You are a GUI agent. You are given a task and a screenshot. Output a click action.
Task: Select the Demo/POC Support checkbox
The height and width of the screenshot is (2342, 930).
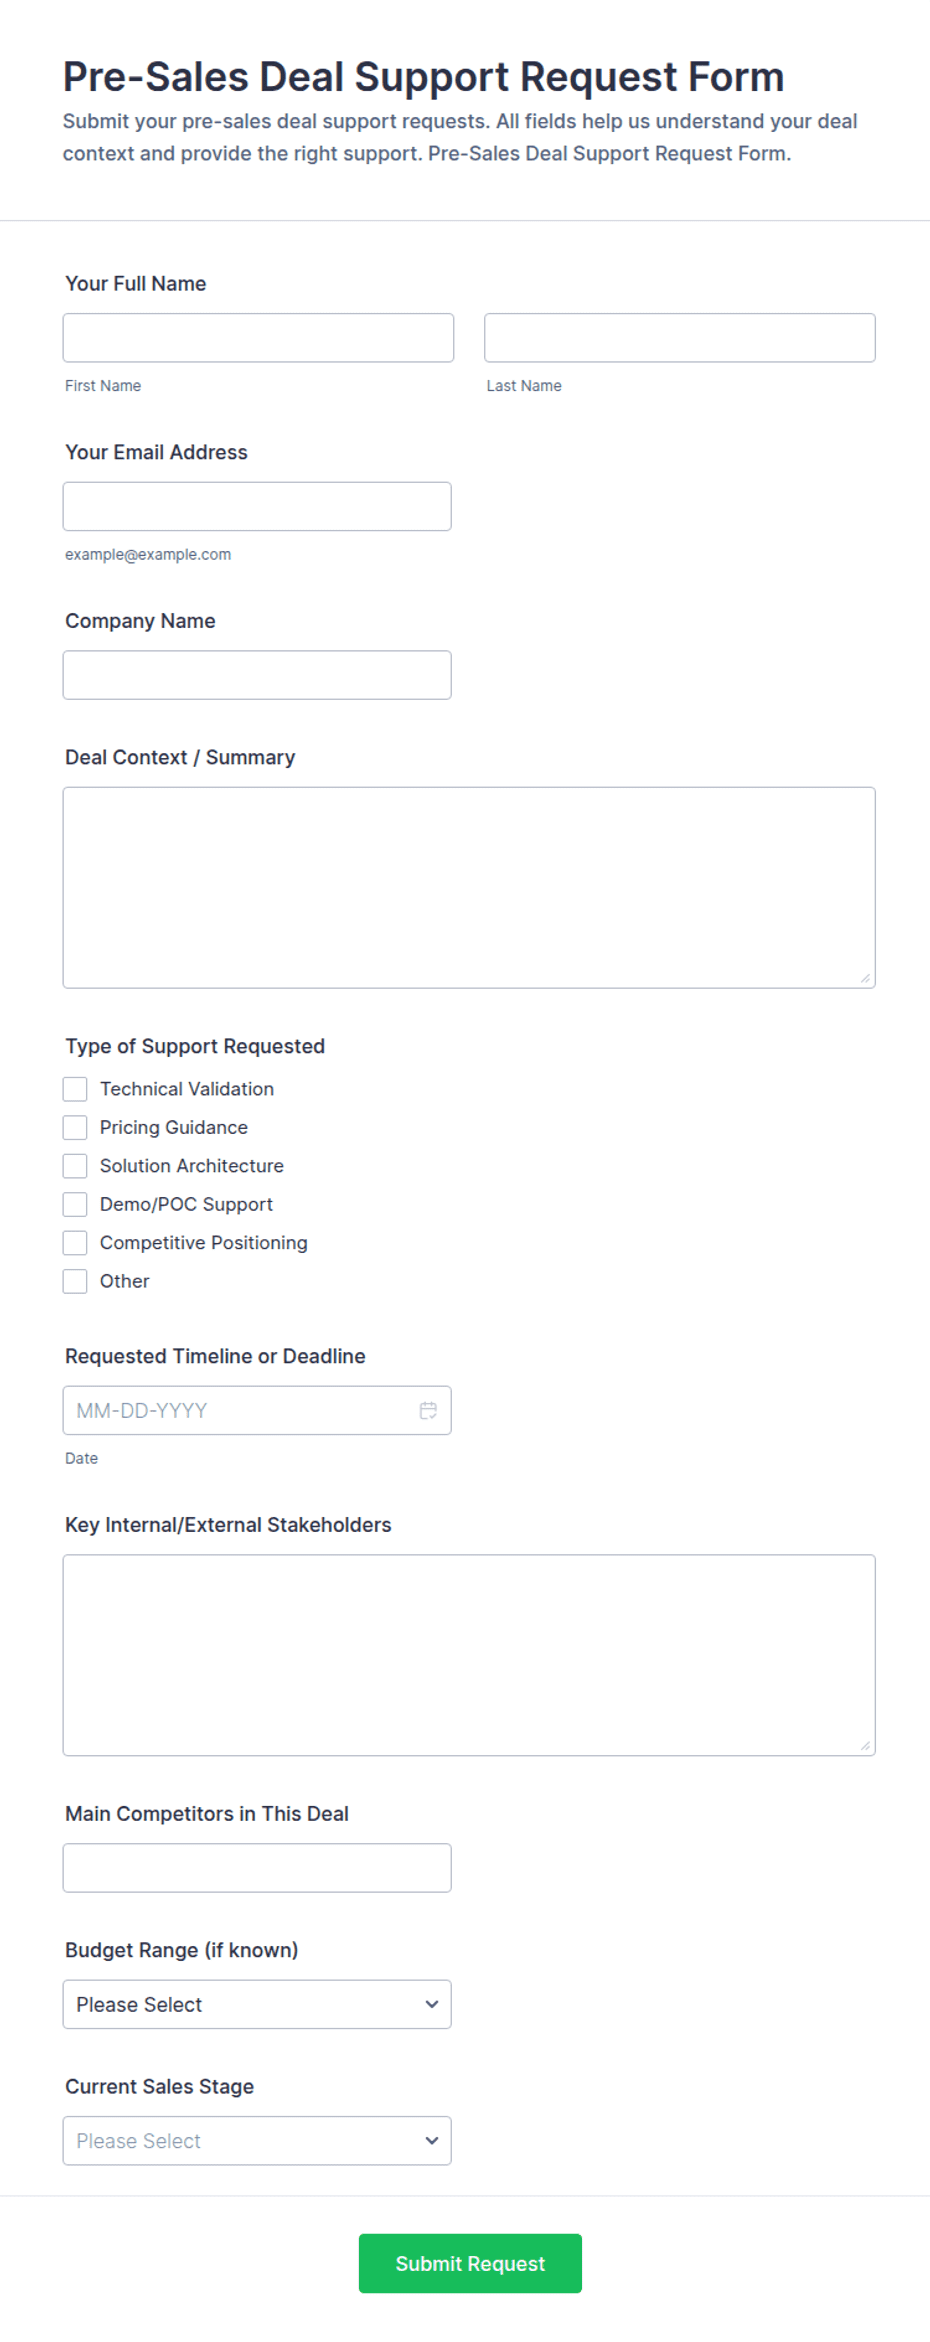pyautogui.click(x=75, y=1204)
